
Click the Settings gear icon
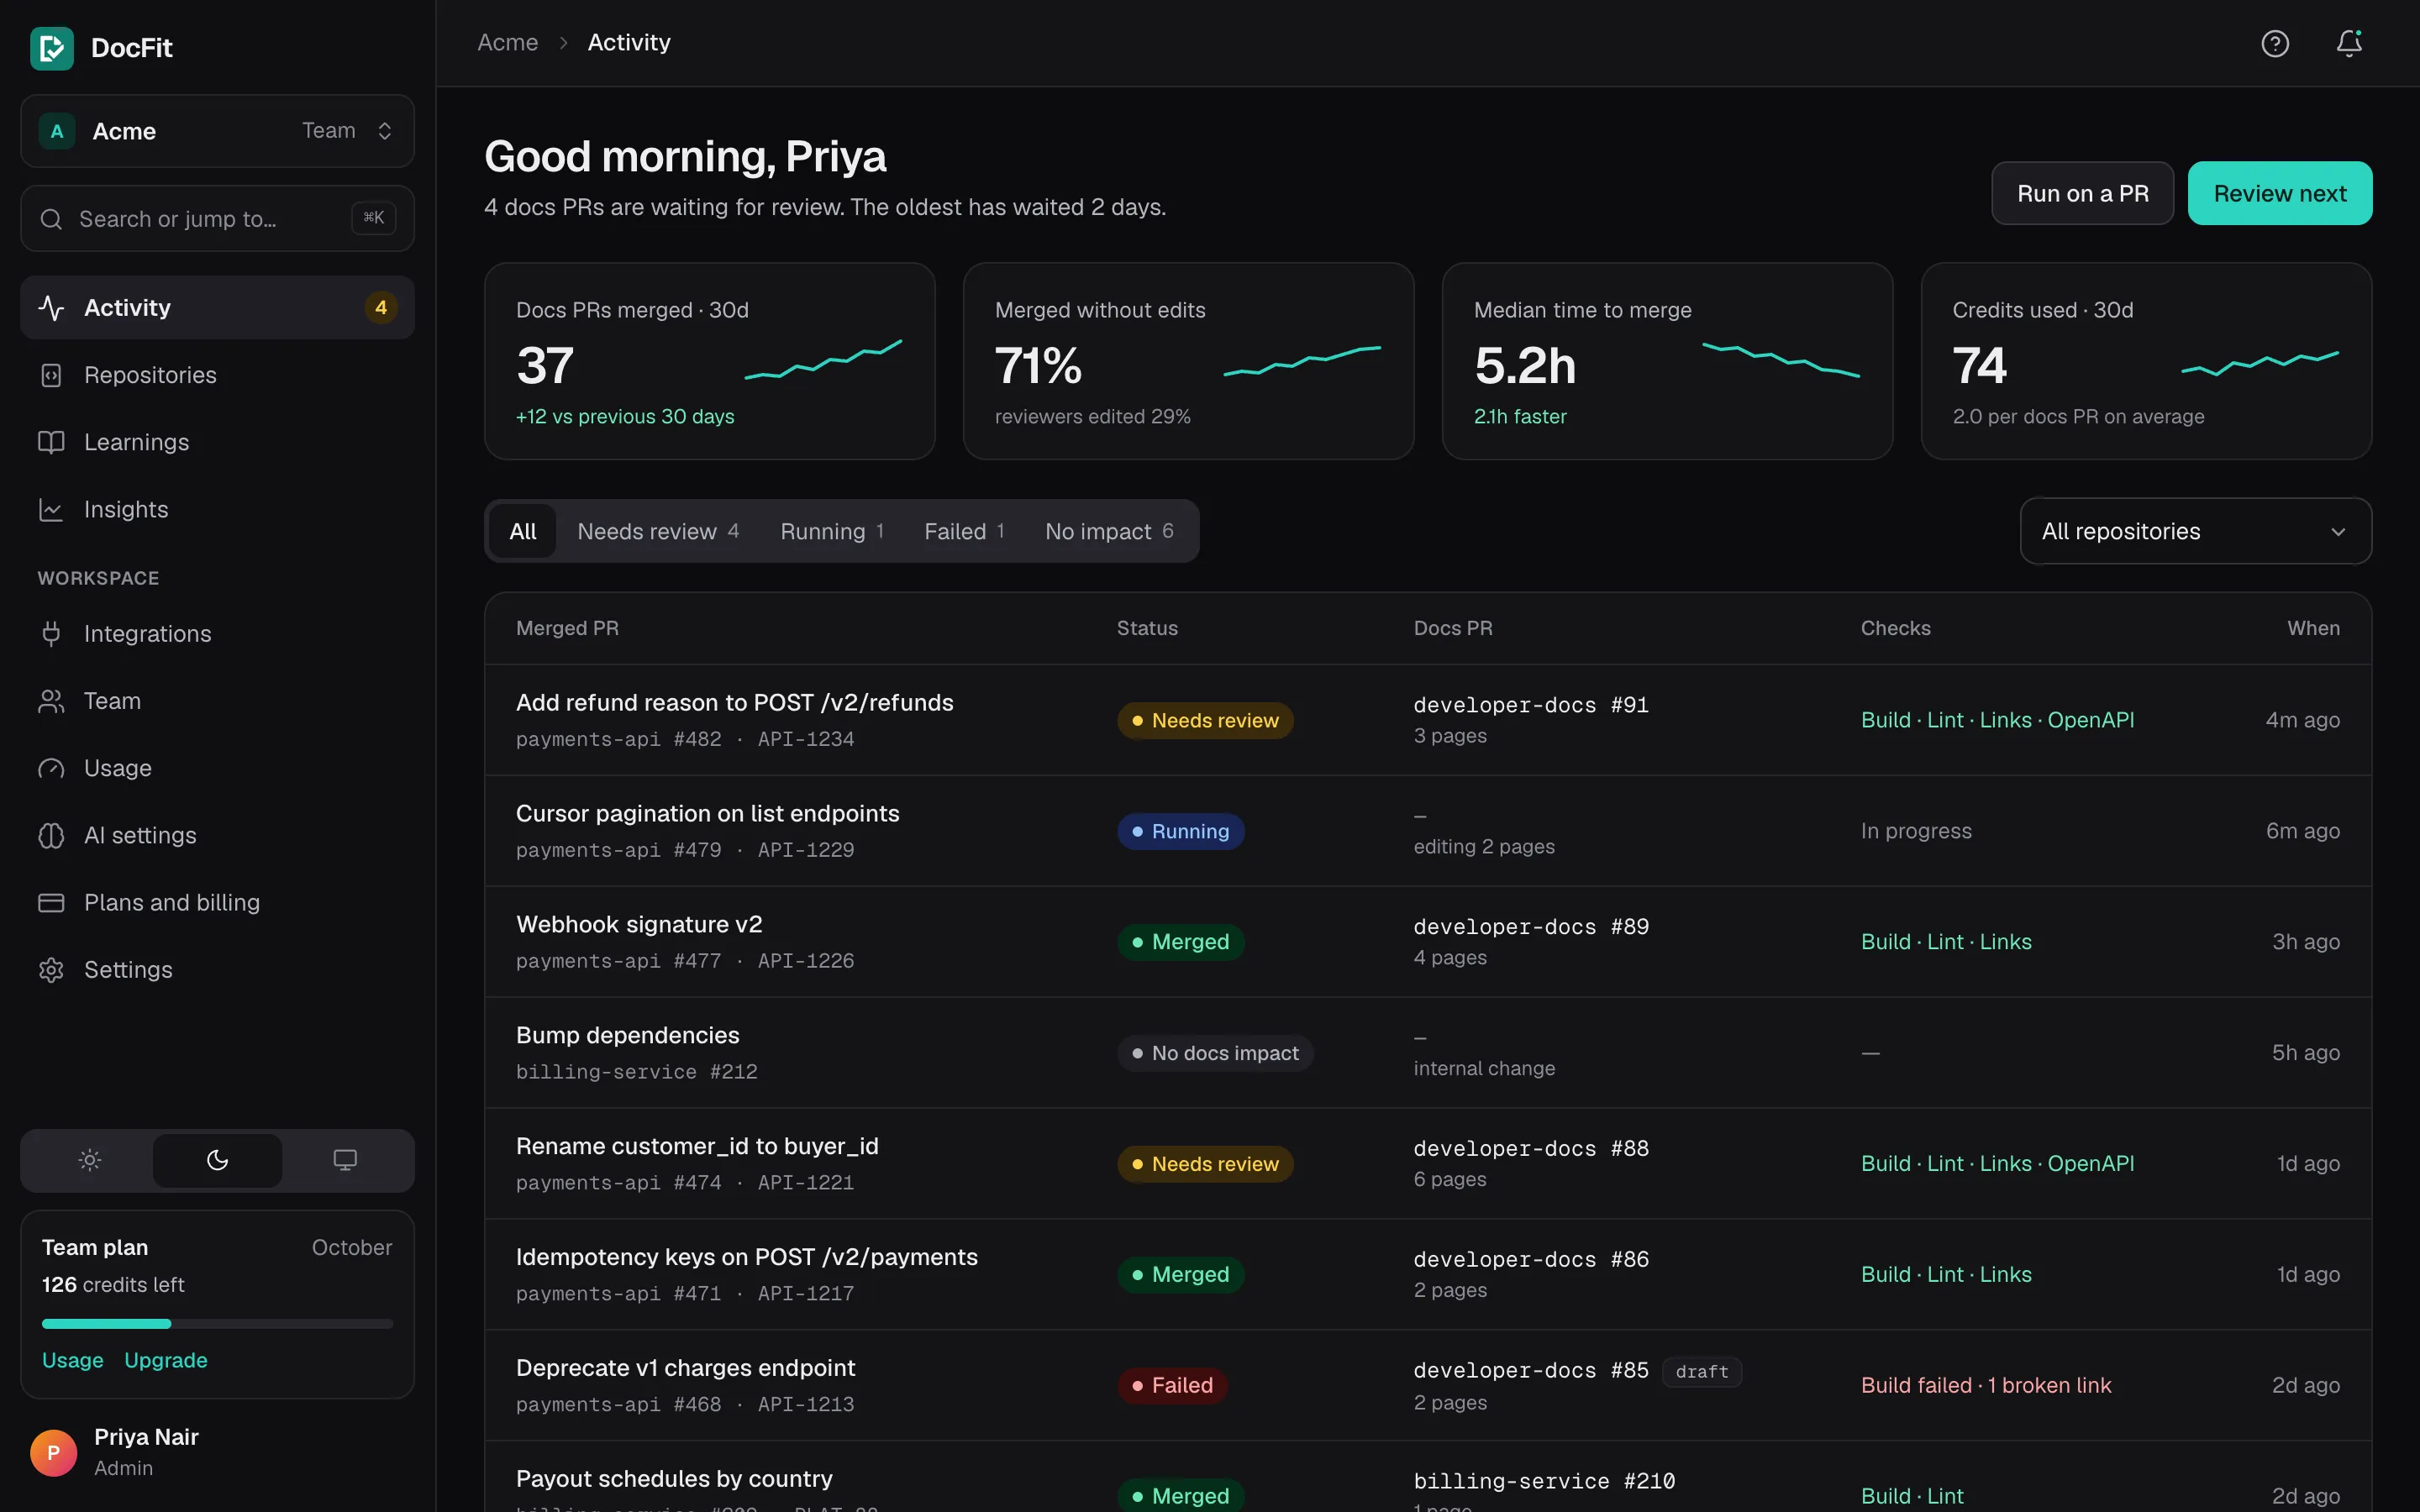pos(51,970)
